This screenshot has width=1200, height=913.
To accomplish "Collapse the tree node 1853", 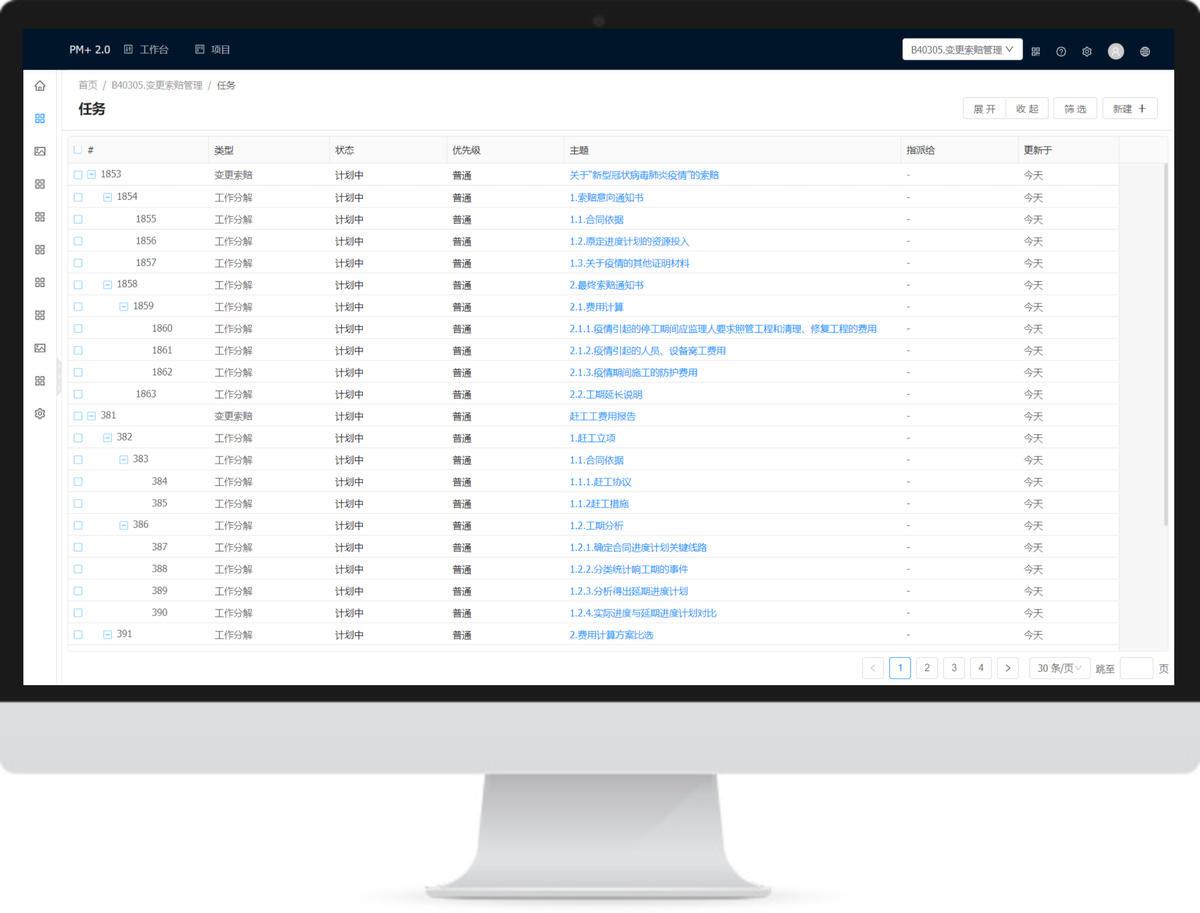I will coord(92,175).
